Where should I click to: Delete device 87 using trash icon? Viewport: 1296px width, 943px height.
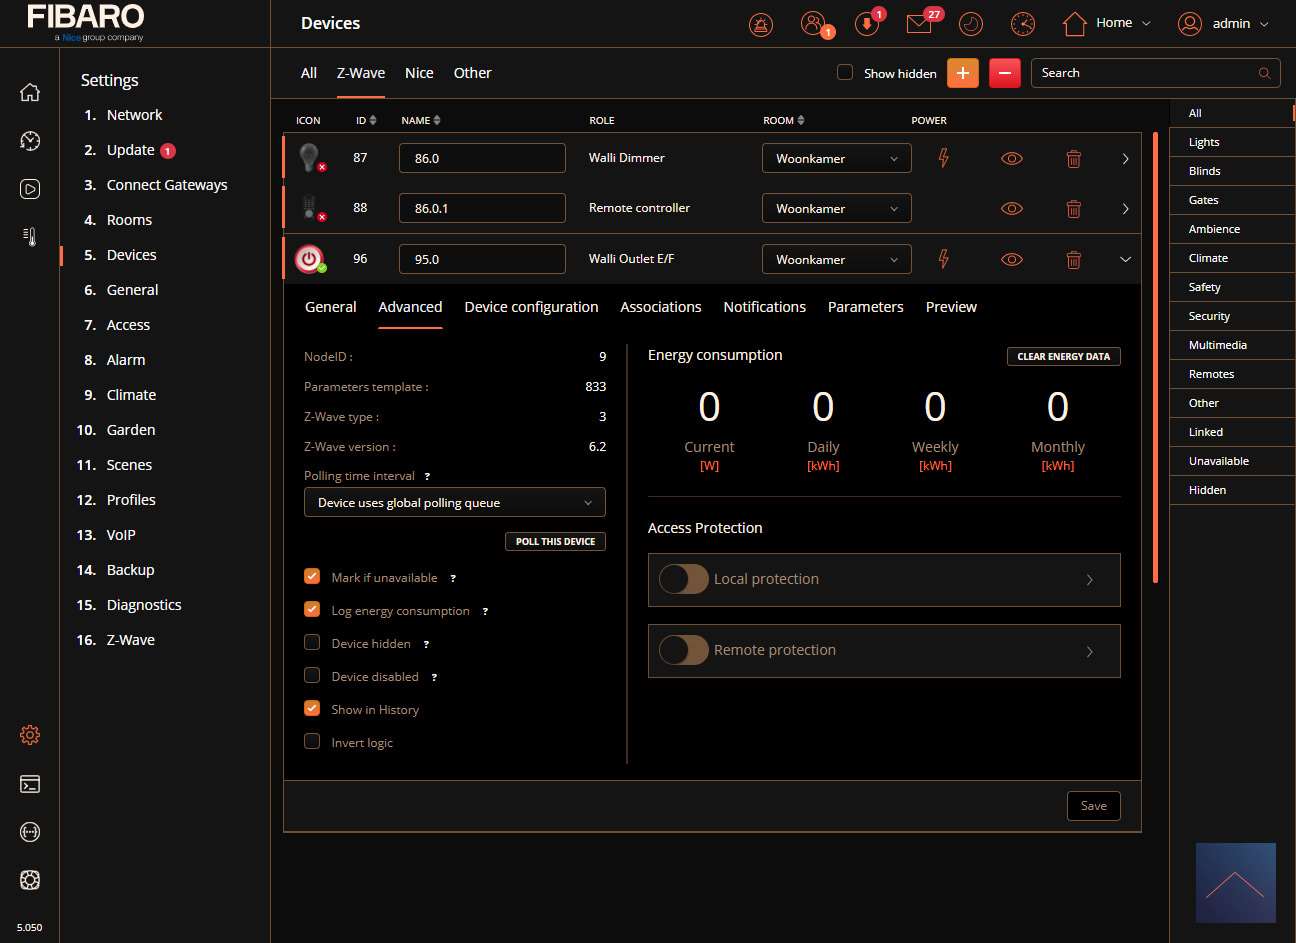click(1073, 159)
